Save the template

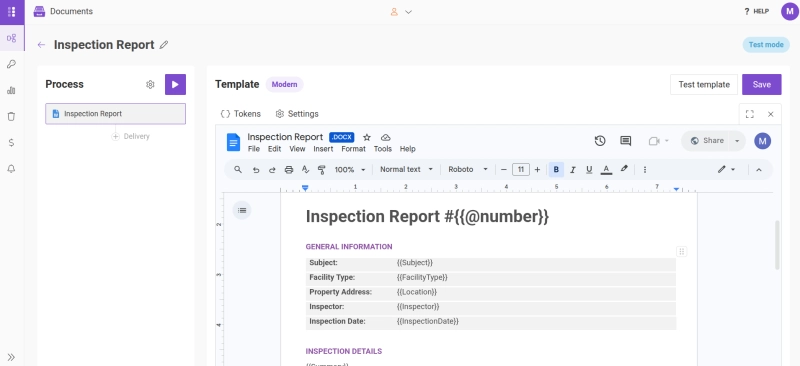(x=761, y=85)
